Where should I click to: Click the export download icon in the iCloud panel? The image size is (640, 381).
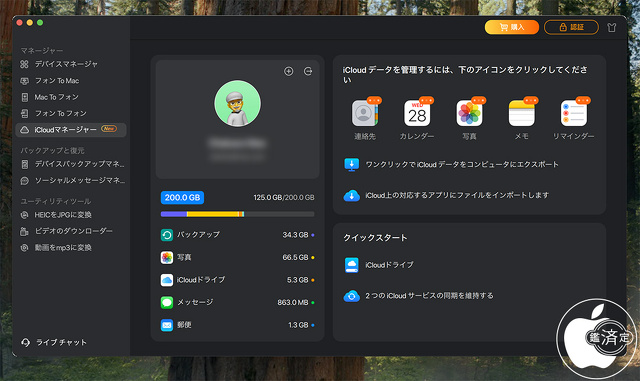tap(351, 165)
